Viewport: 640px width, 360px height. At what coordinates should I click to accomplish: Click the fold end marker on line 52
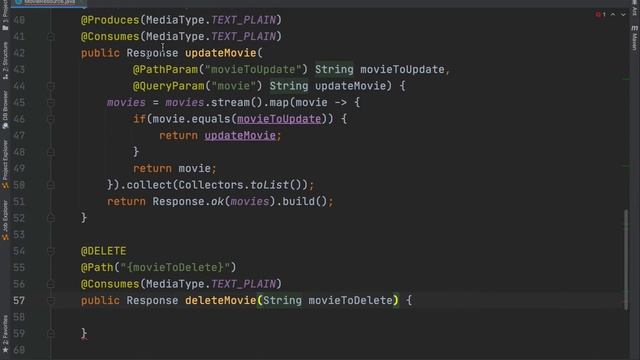[51, 218]
